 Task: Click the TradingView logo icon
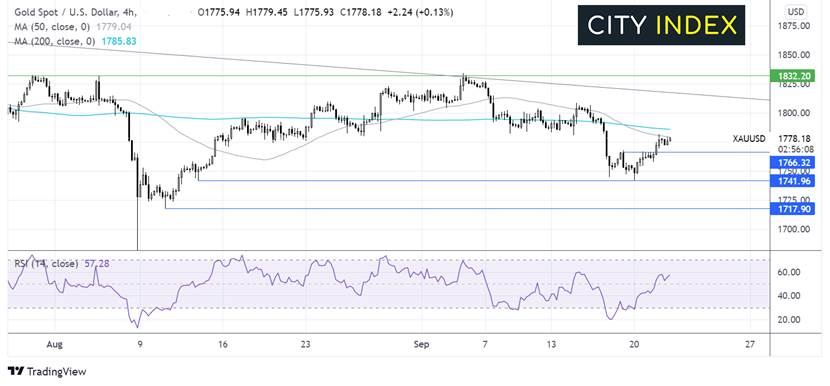coord(15,372)
